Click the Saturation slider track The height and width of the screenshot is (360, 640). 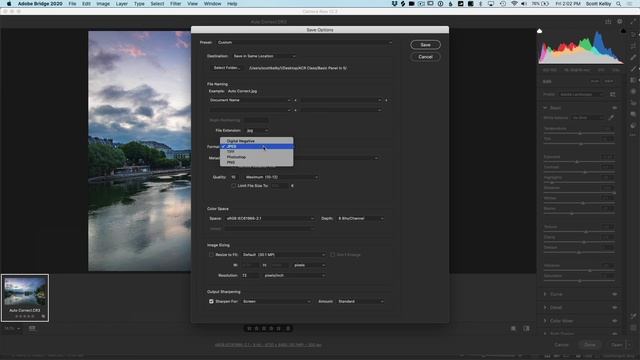pyautogui.click(x=579, y=281)
